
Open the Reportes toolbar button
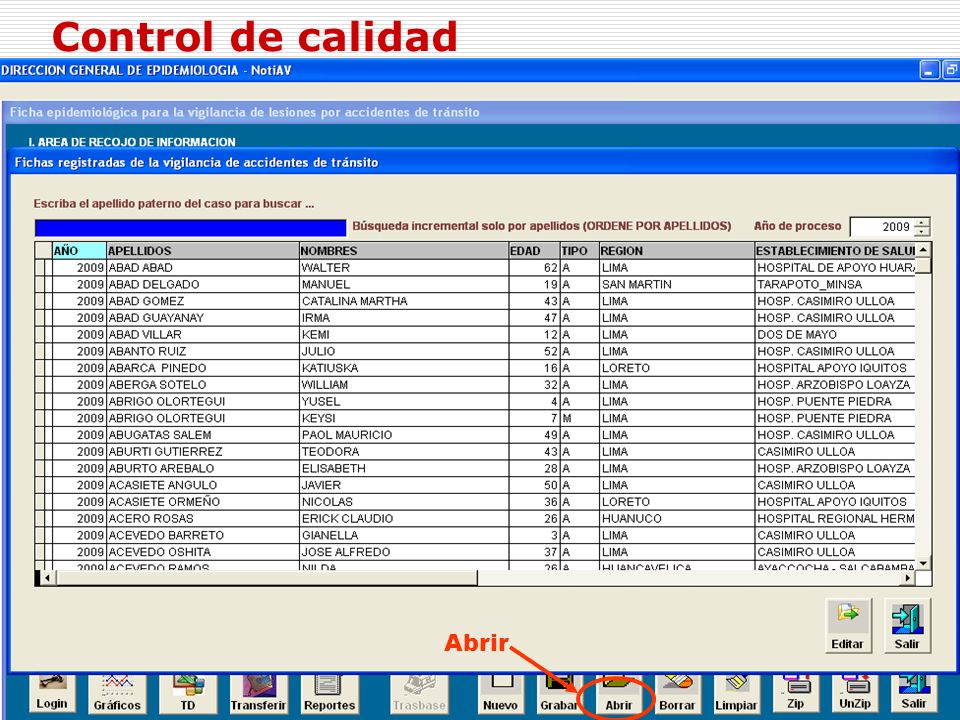[x=329, y=694]
